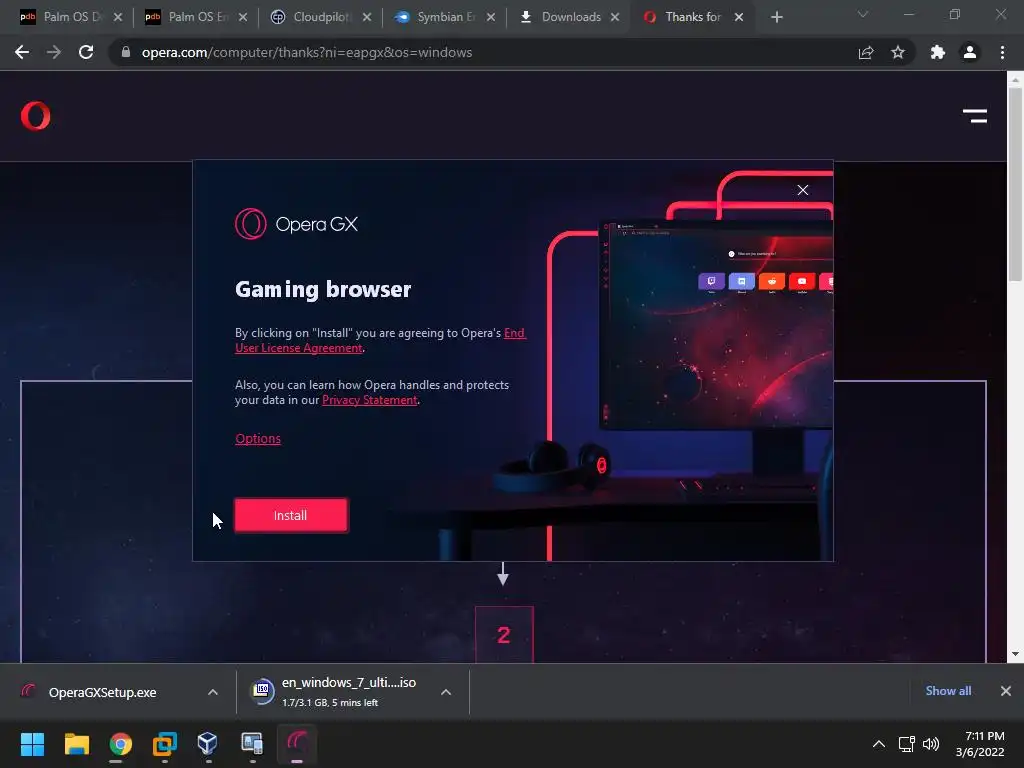Click the lock site information icon
The width and height of the screenshot is (1024, 768).
[x=125, y=52]
